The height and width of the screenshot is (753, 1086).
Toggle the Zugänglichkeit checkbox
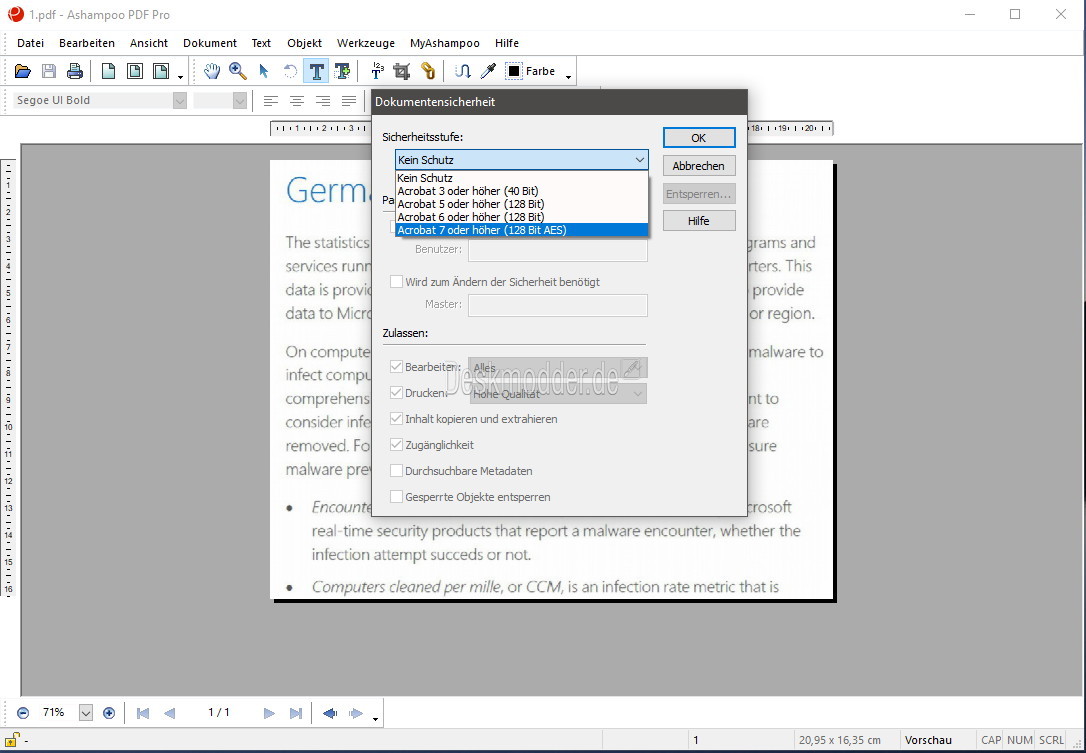(396, 445)
